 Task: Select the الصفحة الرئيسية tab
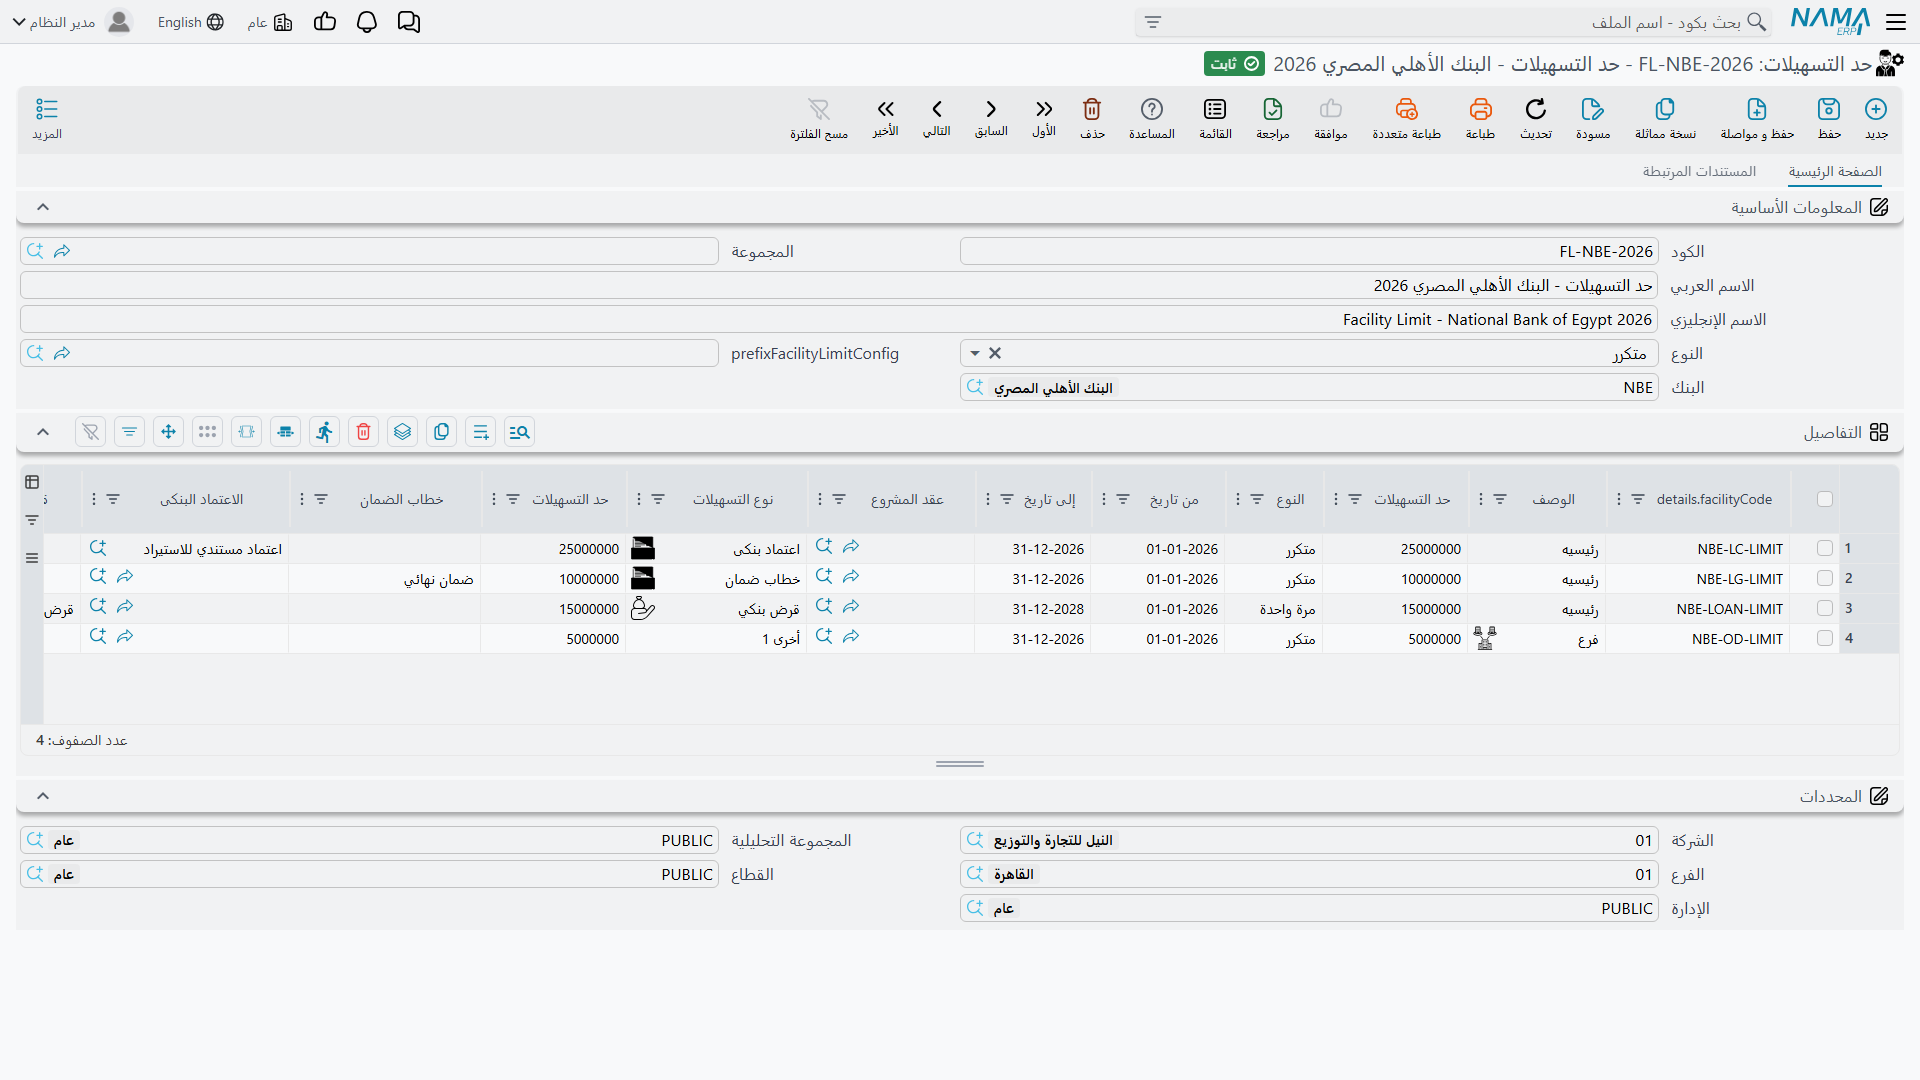point(1835,172)
